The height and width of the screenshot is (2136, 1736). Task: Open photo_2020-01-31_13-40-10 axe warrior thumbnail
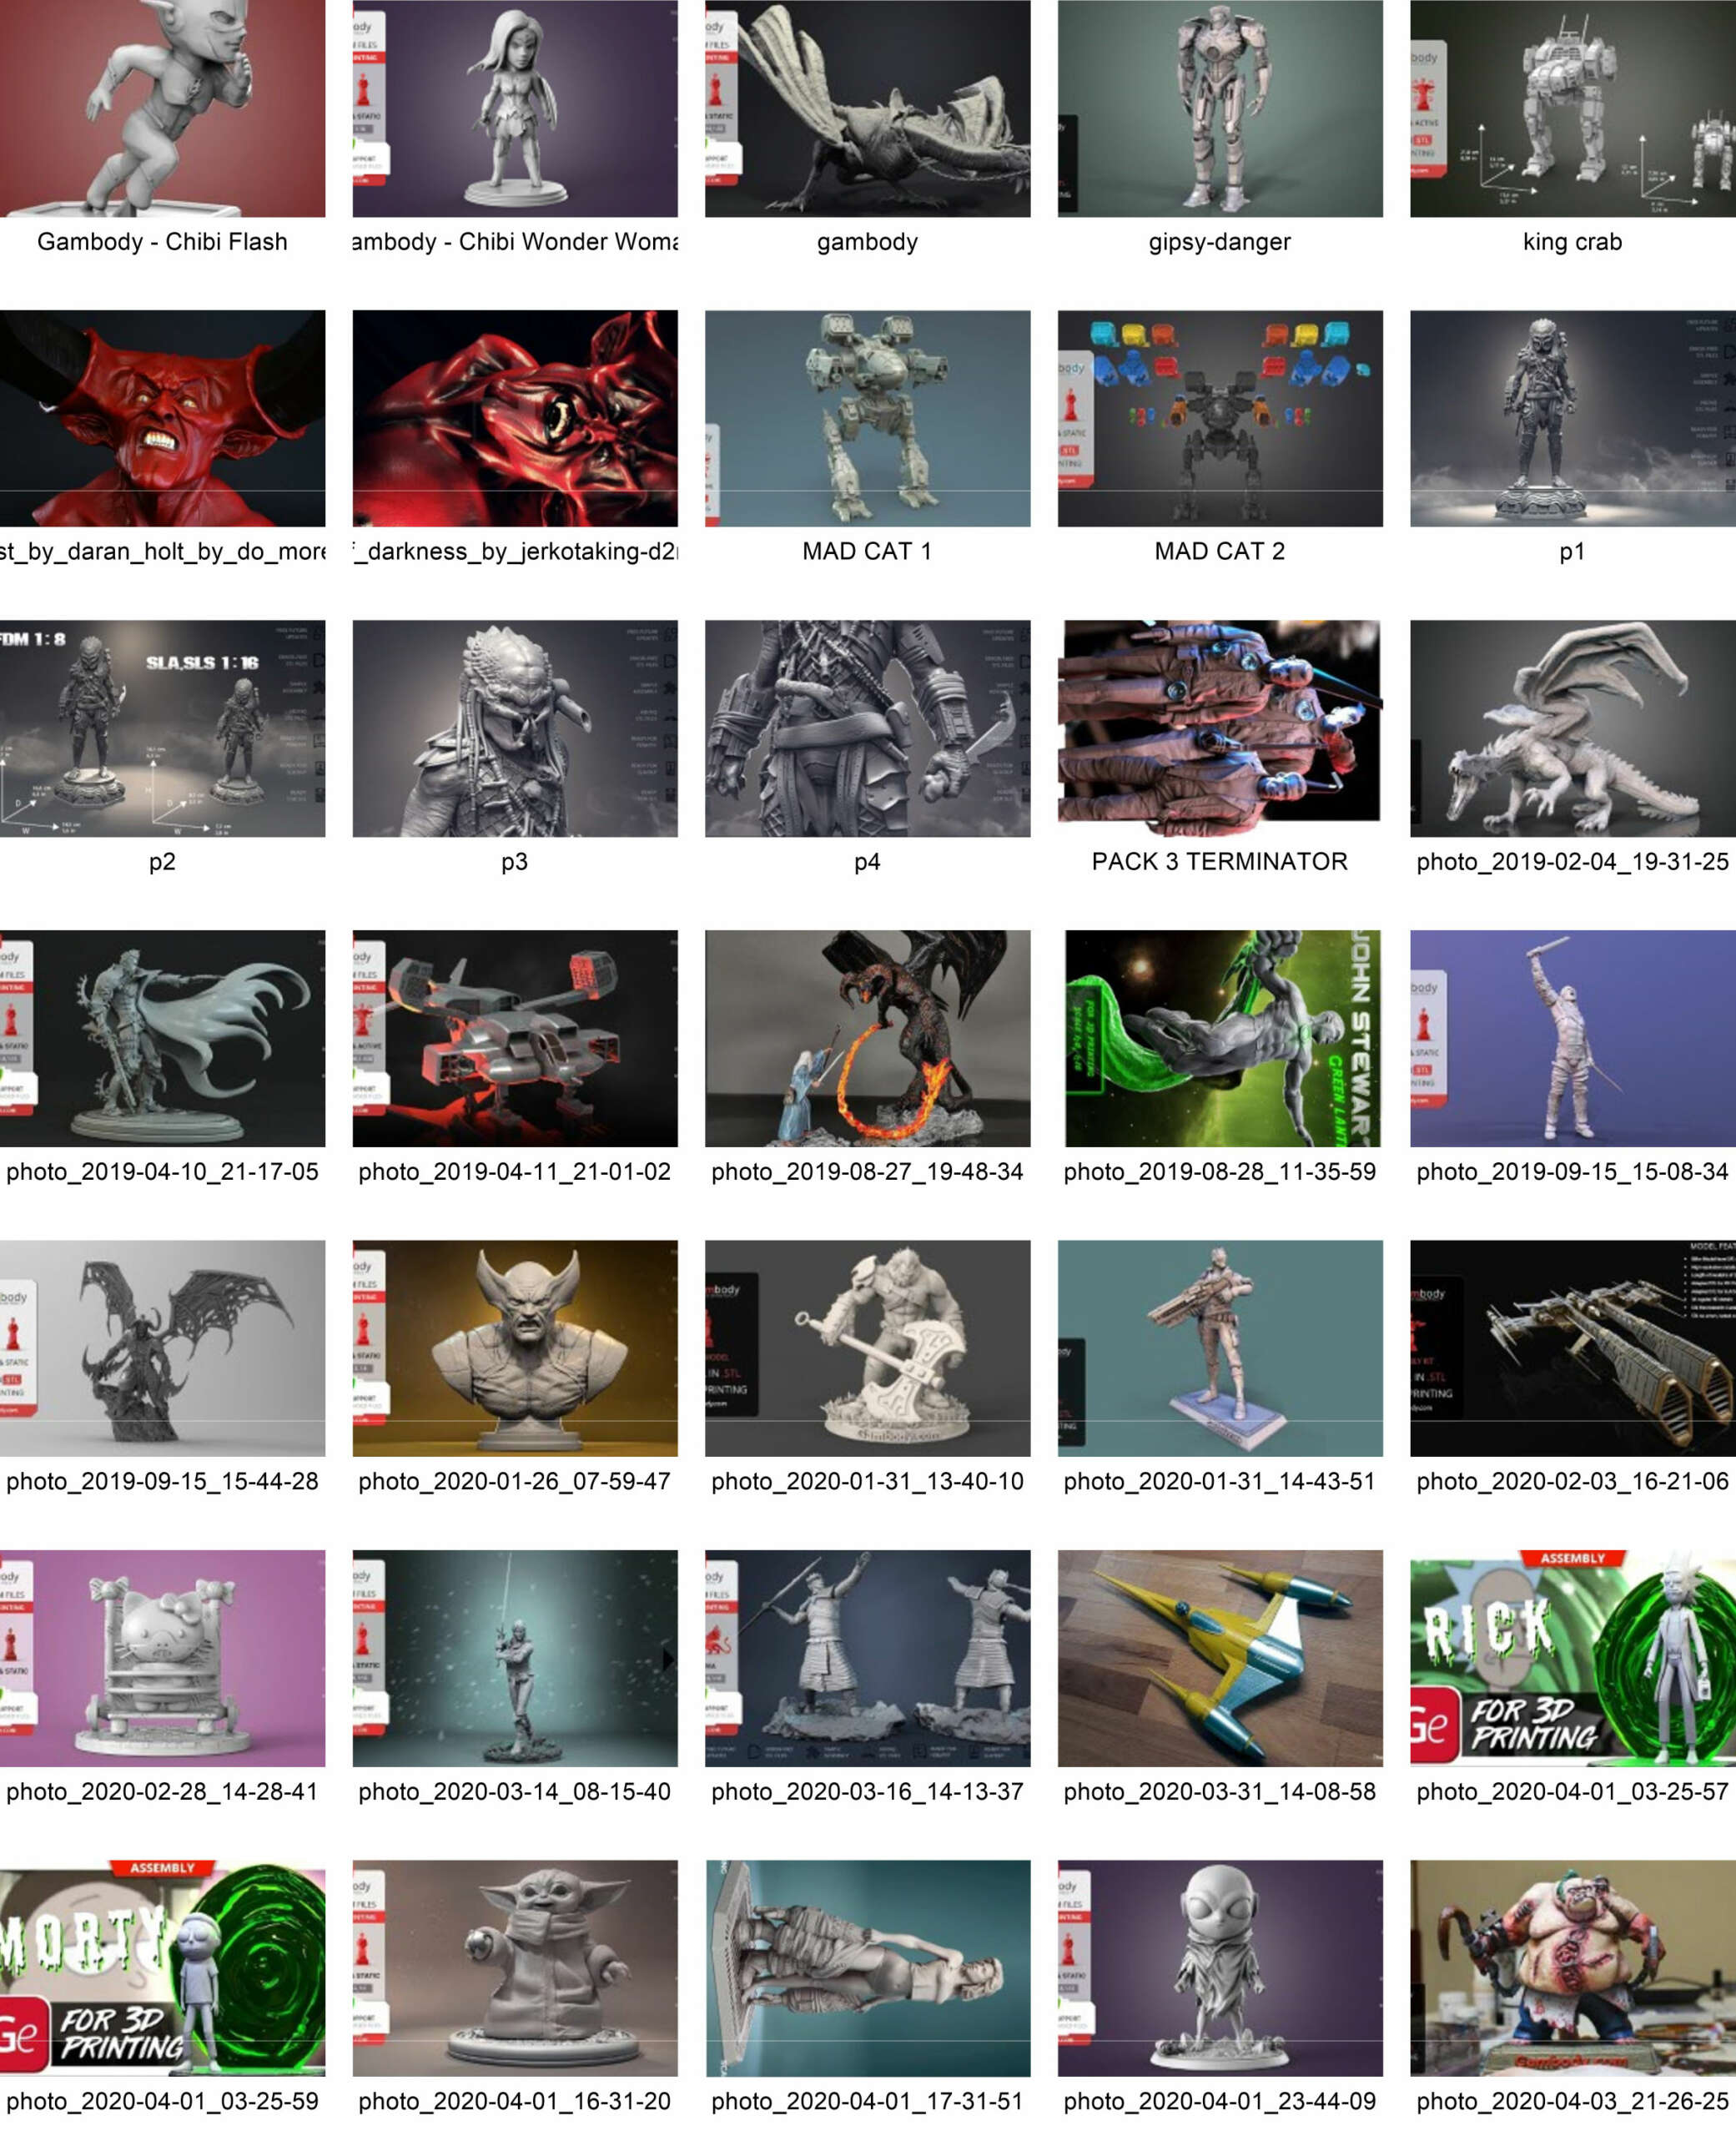(867, 1348)
